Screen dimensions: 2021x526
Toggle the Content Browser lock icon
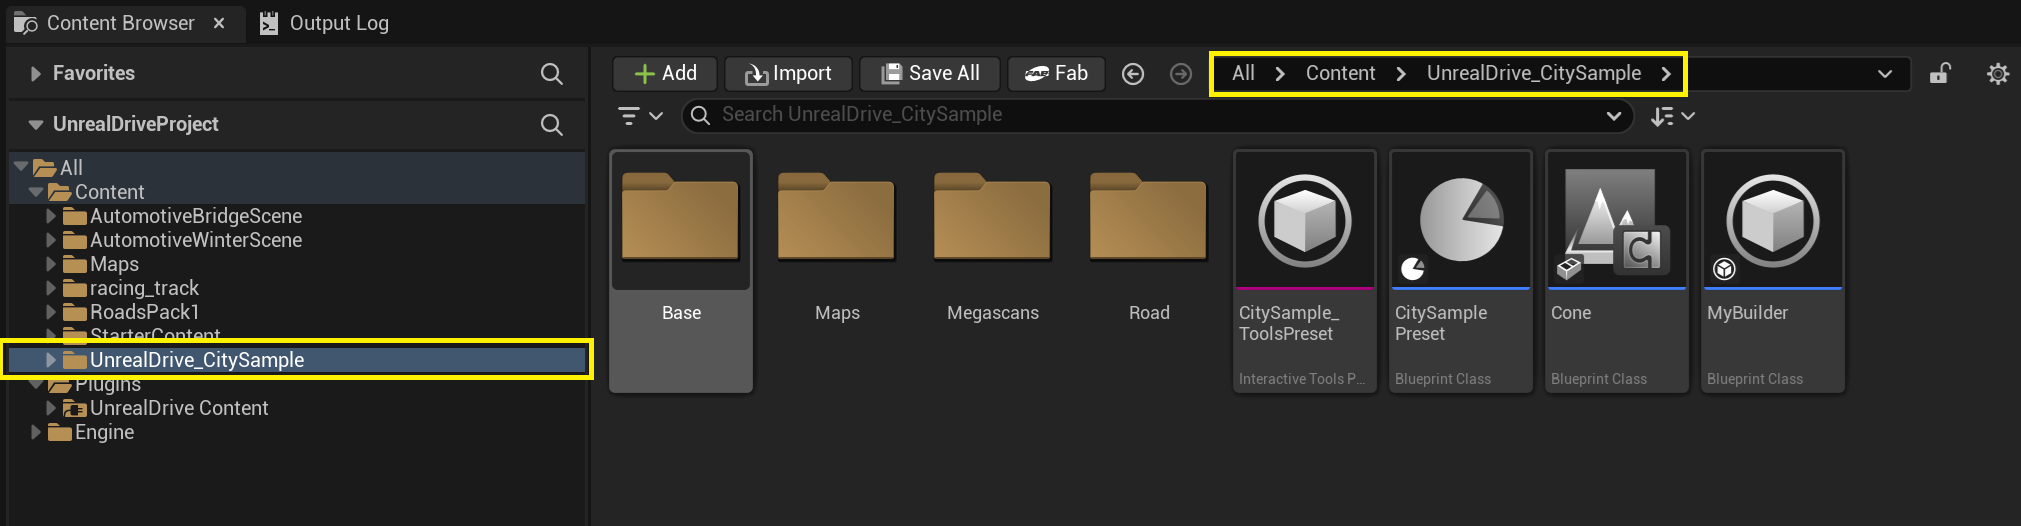coord(1940,74)
